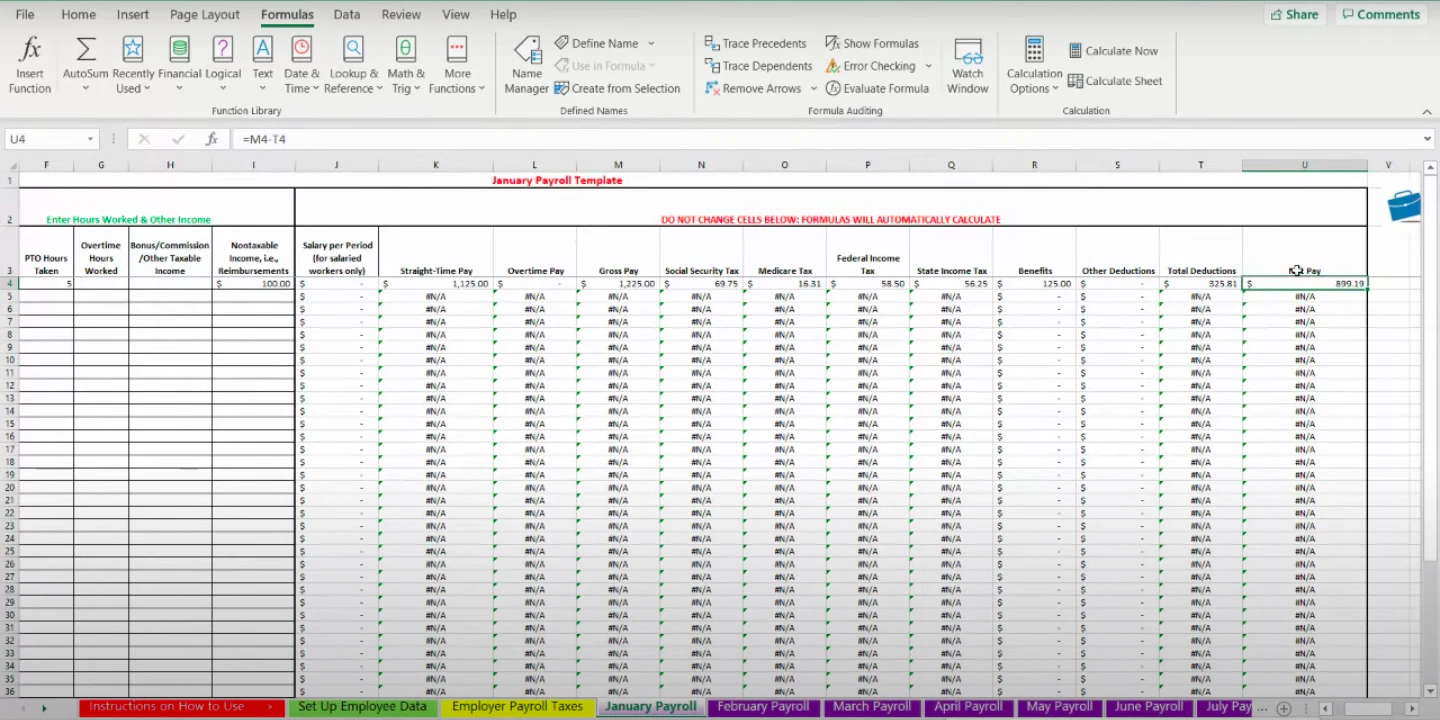Expand Error Checking dropdown arrow
This screenshot has height=720, width=1440.
(928, 66)
